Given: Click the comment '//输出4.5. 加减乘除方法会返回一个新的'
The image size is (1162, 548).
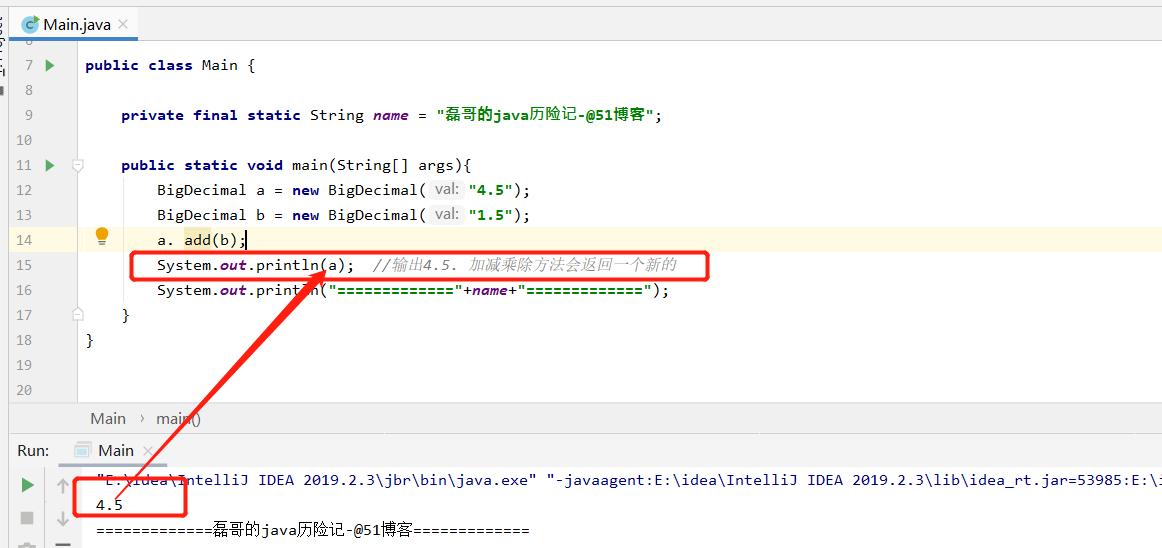Looking at the screenshot, I should point(525,265).
